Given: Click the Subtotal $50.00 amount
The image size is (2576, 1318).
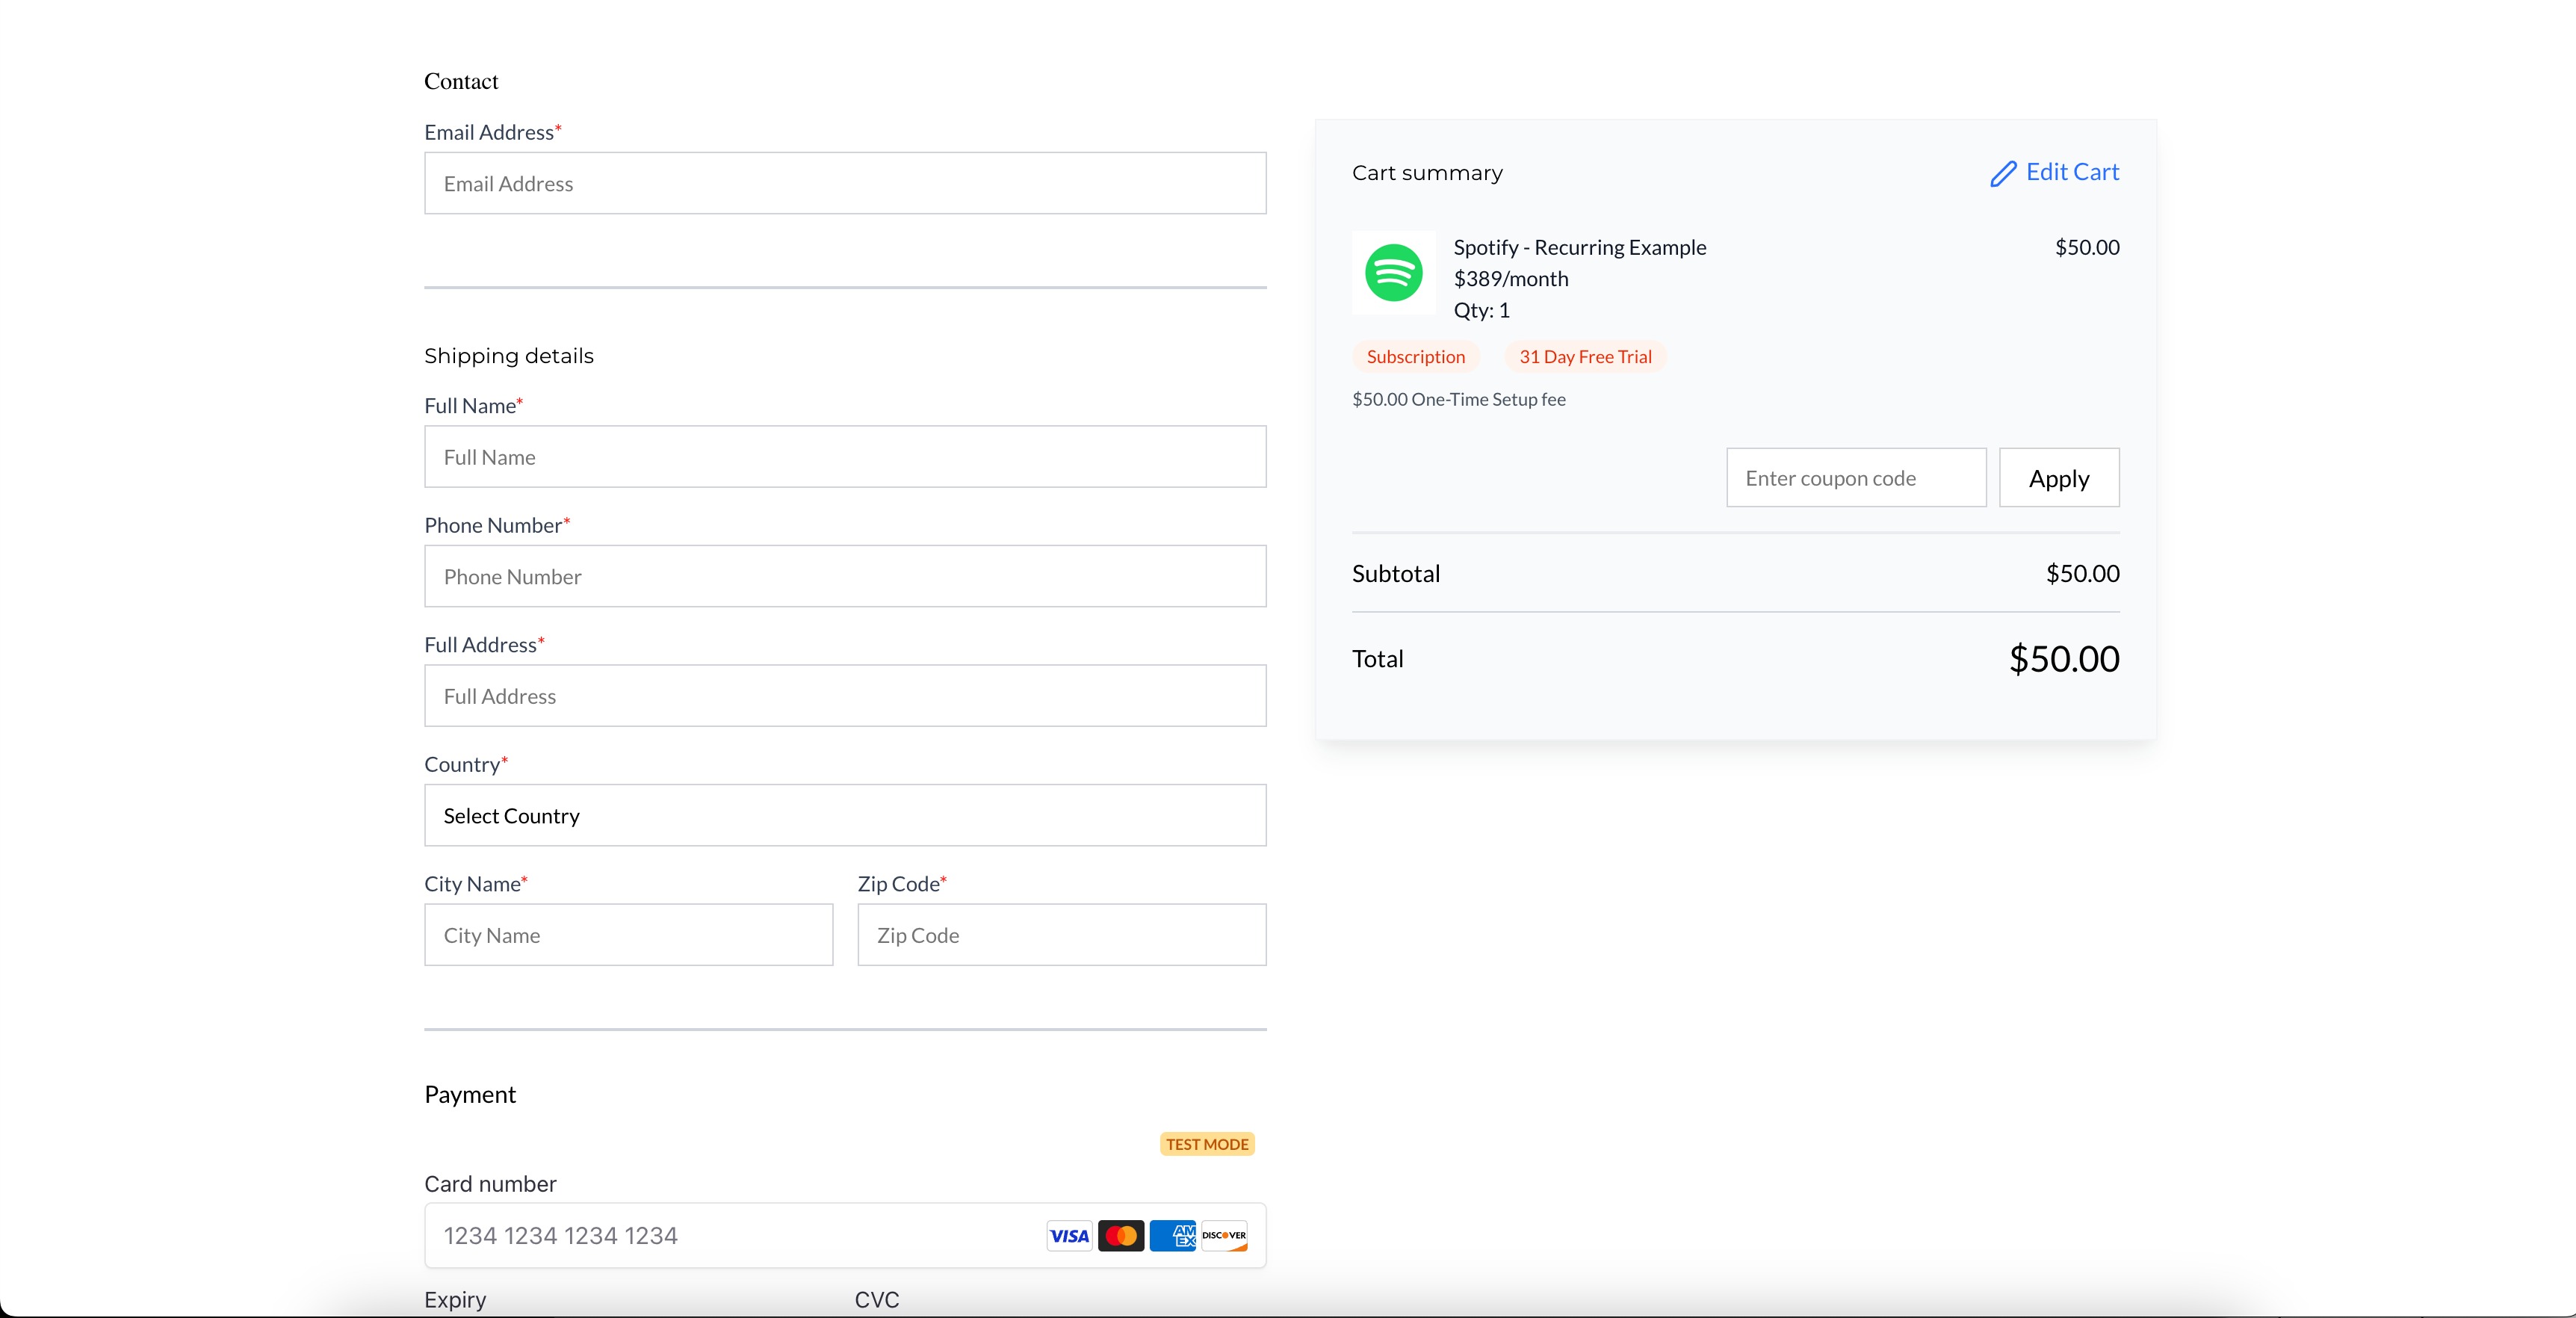Looking at the screenshot, I should 2082,573.
